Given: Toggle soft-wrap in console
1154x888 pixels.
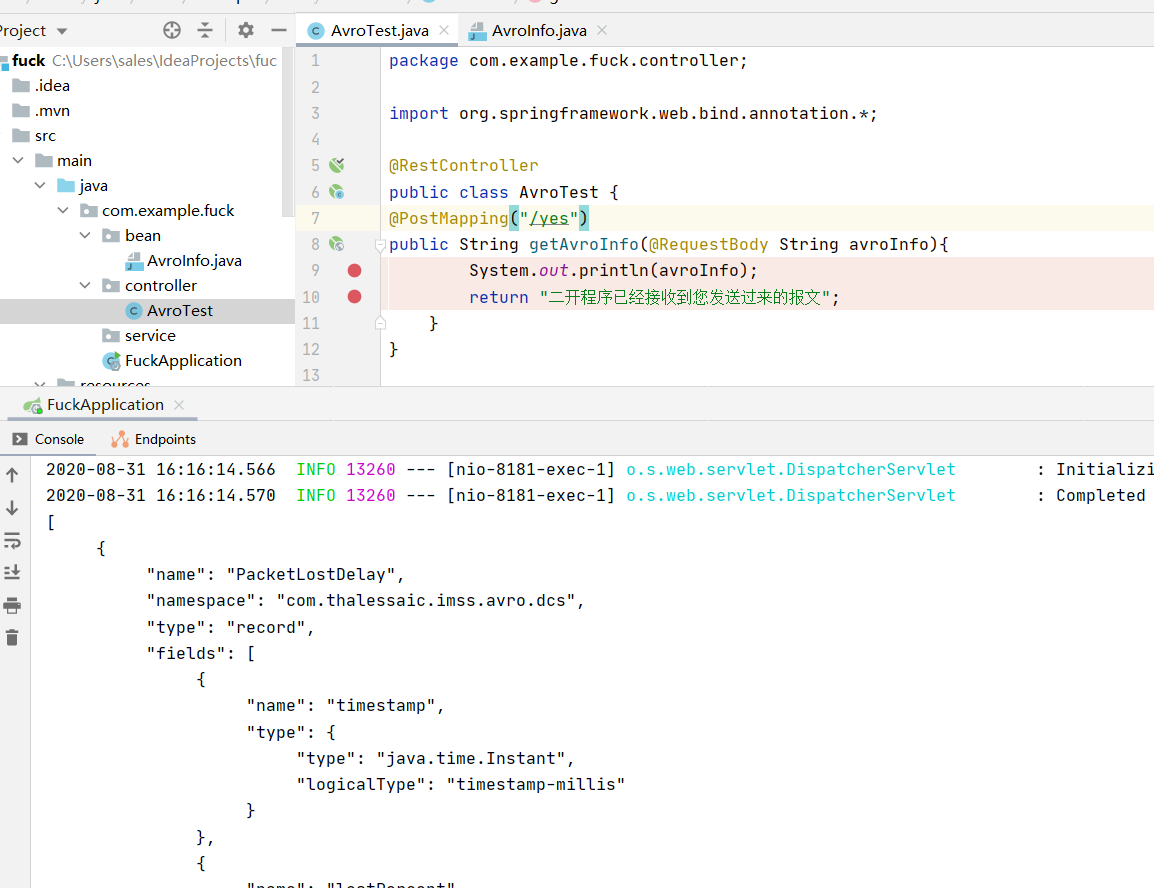Looking at the screenshot, I should (12, 541).
